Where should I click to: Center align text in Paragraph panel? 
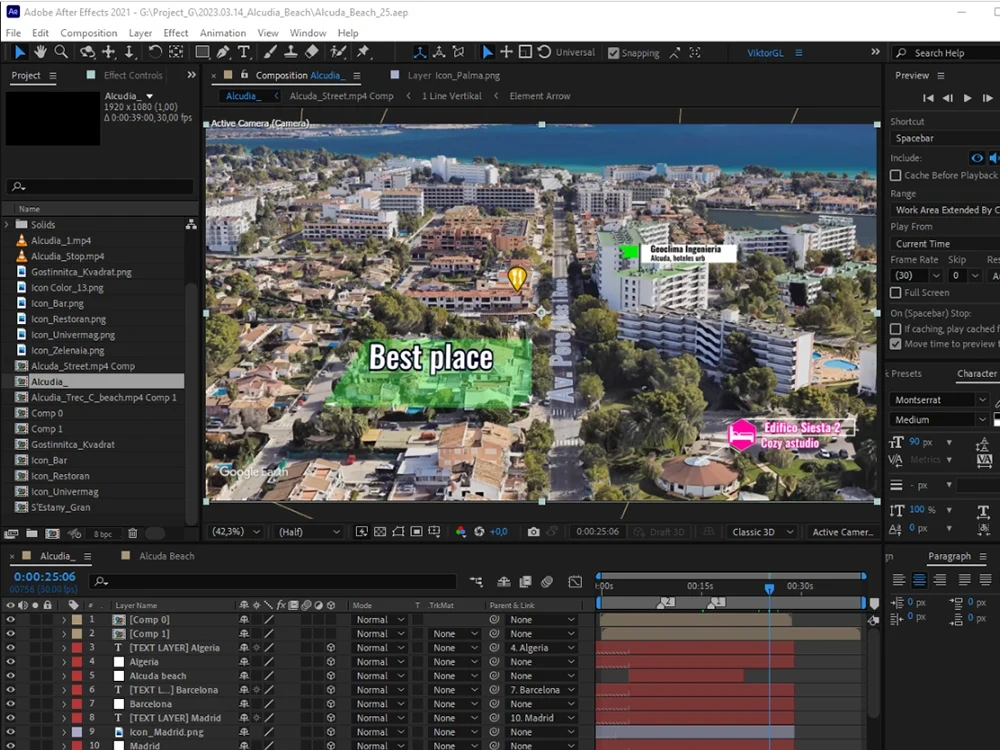919,580
